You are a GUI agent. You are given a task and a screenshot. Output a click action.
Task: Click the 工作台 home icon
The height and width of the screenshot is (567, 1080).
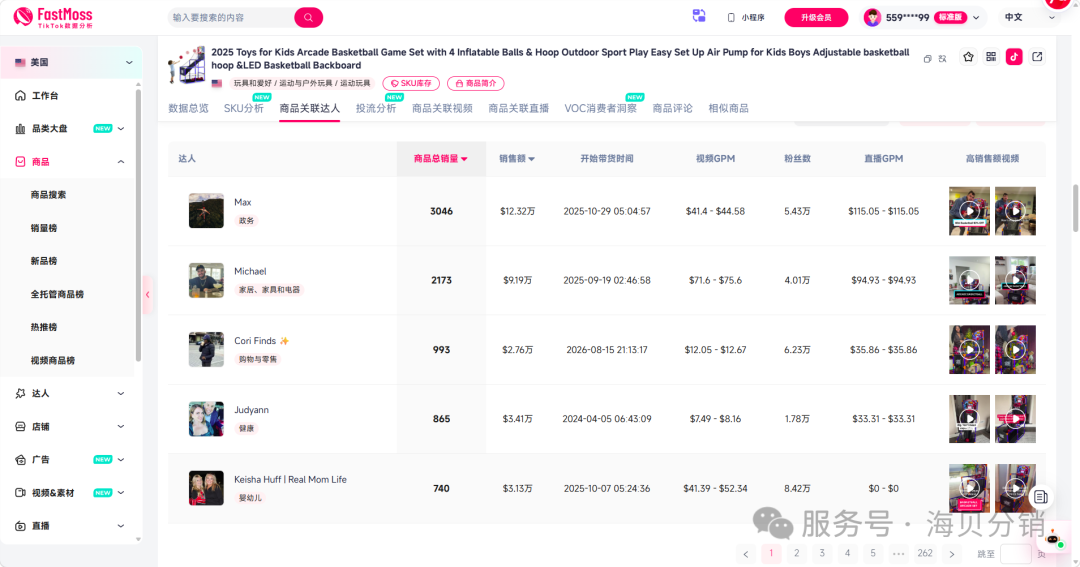coord(20,96)
